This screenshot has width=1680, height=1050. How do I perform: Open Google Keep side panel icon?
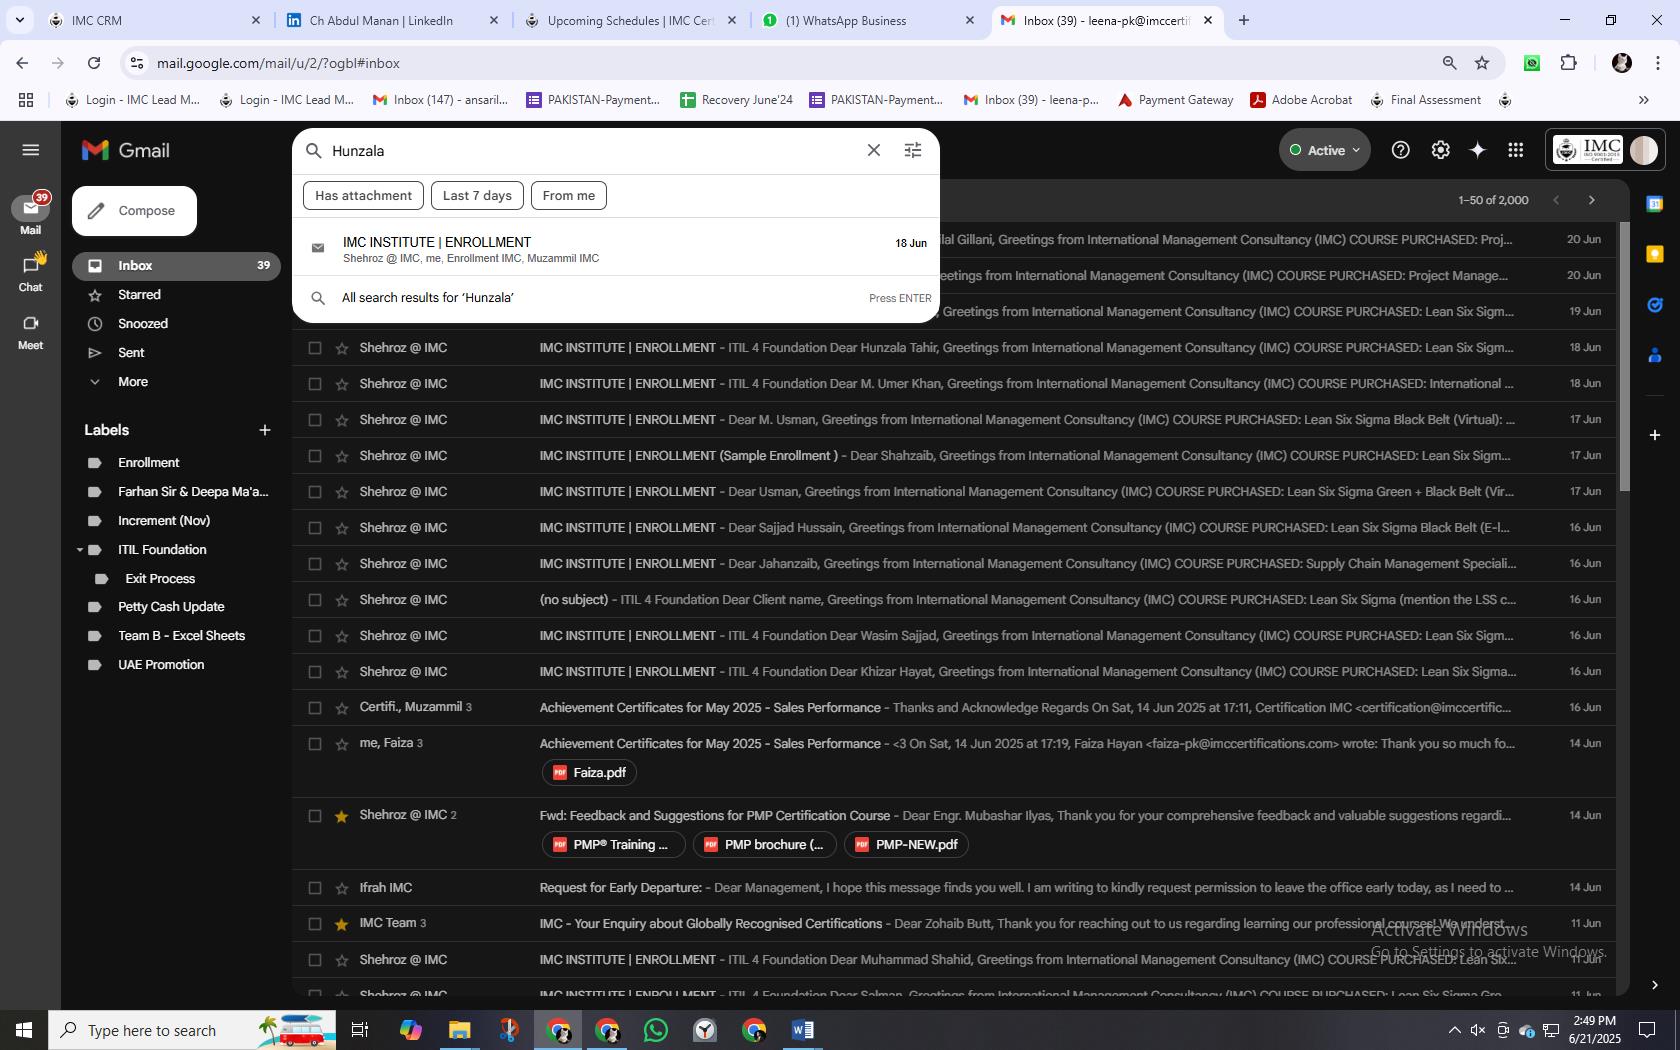[1655, 254]
